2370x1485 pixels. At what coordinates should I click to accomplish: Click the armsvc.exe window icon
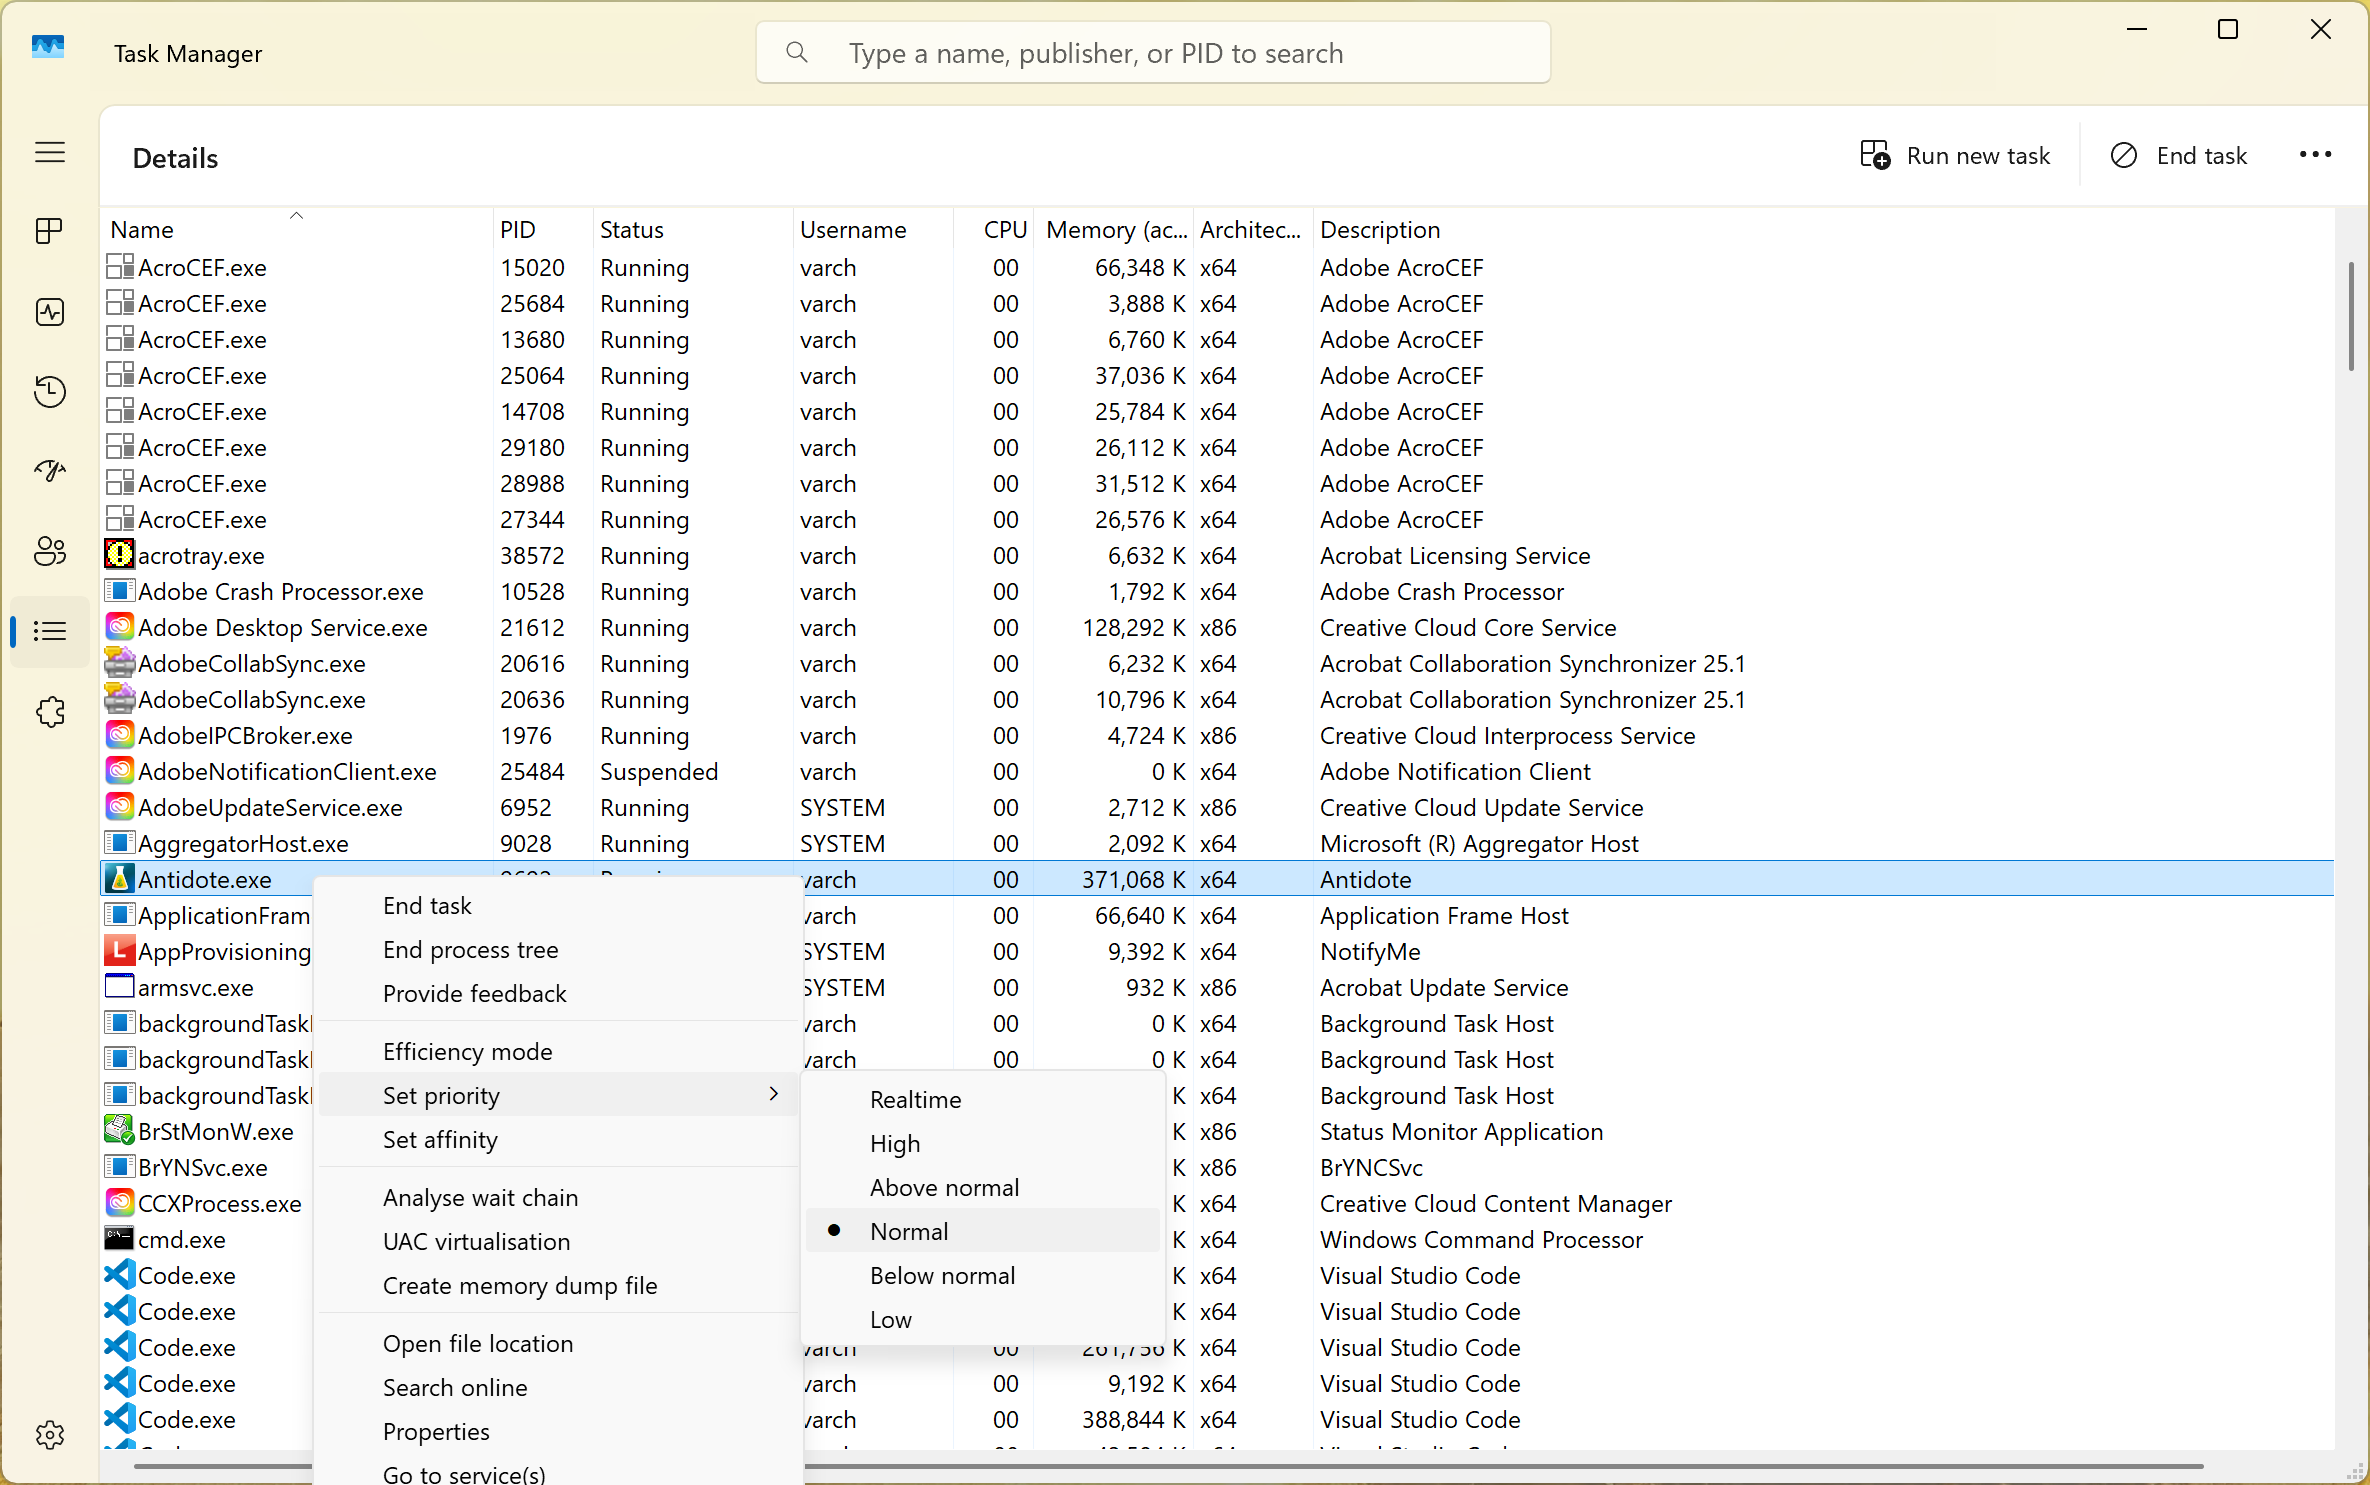coord(119,986)
